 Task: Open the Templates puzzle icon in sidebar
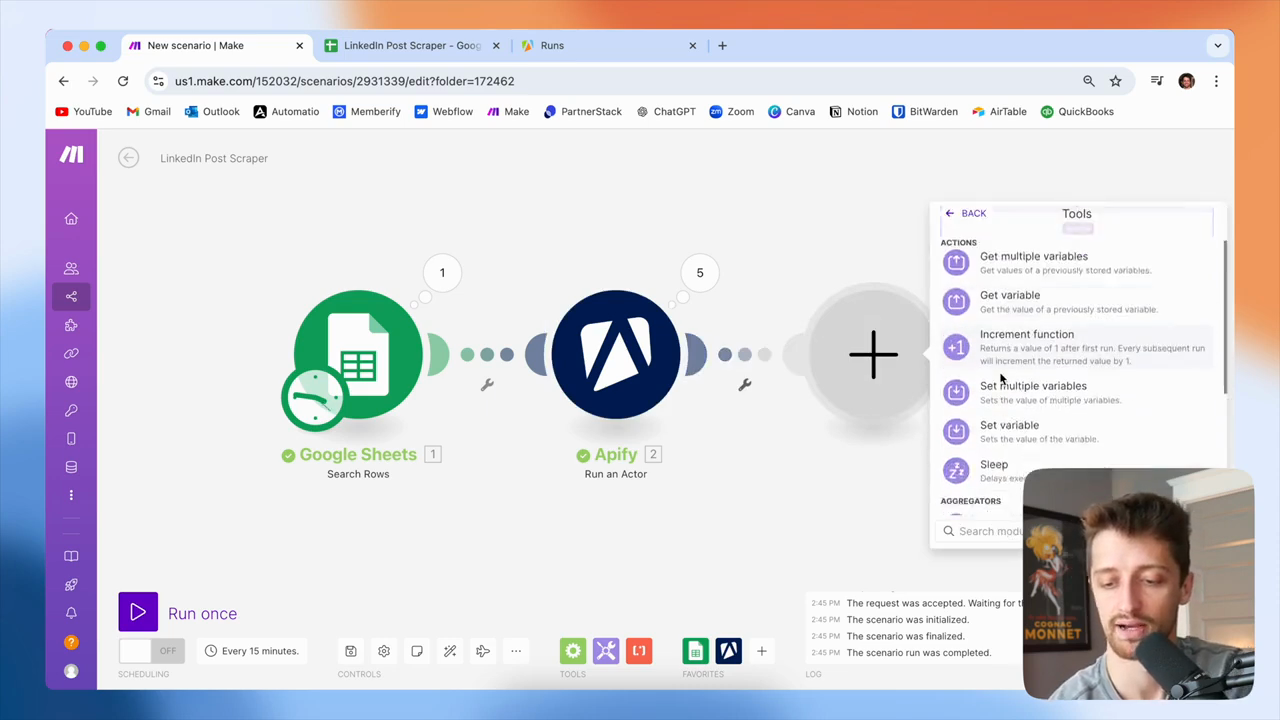click(x=71, y=325)
